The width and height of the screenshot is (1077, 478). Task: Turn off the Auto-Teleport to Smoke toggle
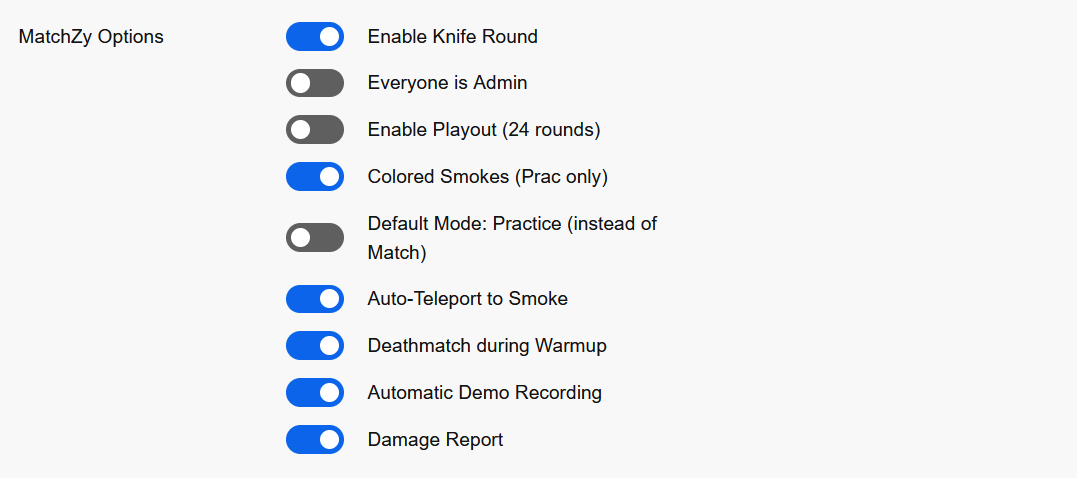click(x=314, y=299)
